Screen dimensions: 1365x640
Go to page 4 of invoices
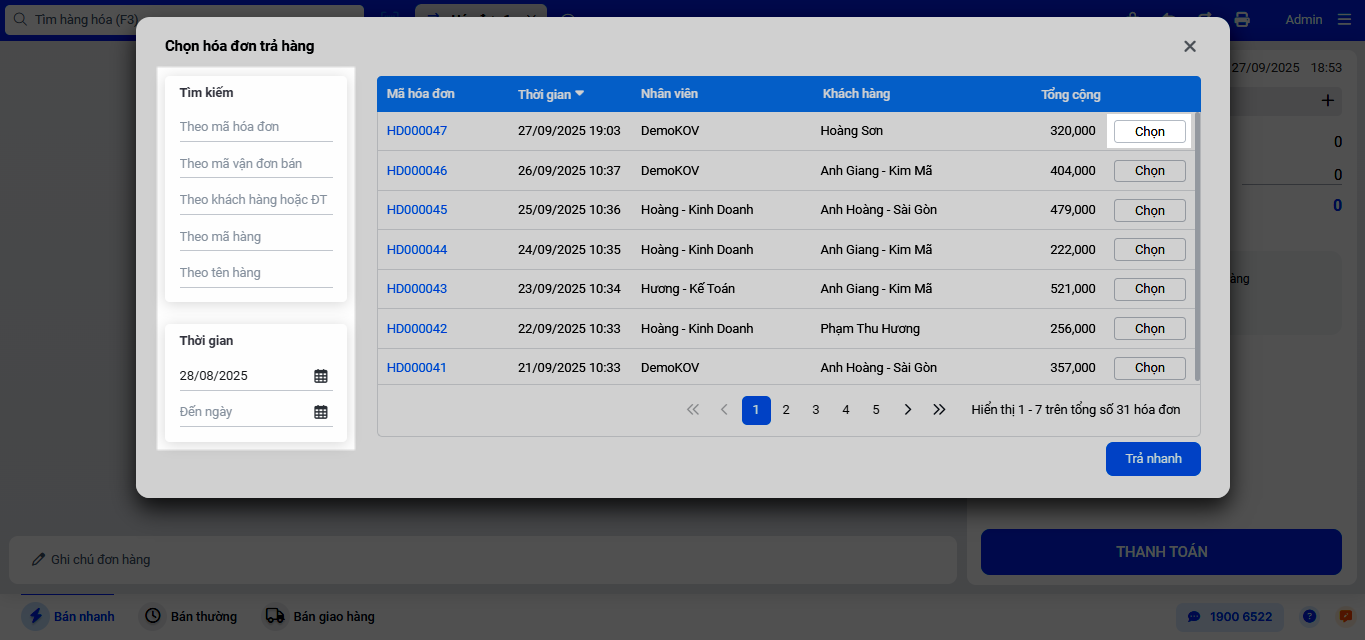point(846,410)
